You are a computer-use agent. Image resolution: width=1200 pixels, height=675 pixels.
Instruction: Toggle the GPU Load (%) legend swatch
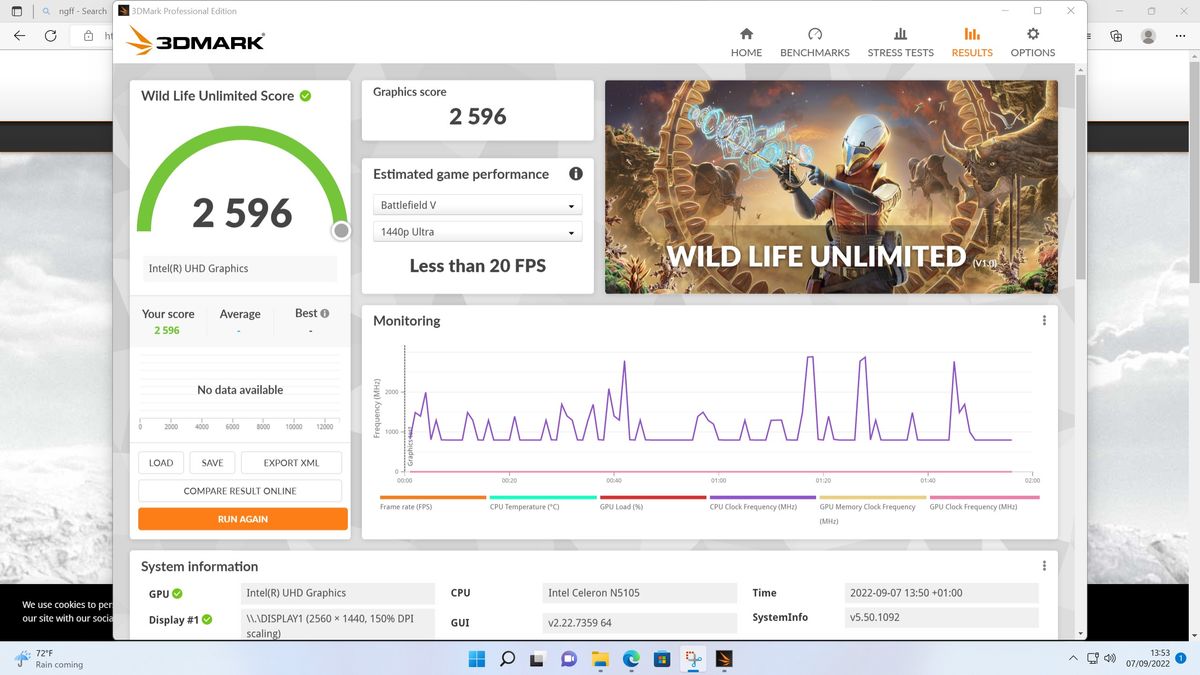652,497
